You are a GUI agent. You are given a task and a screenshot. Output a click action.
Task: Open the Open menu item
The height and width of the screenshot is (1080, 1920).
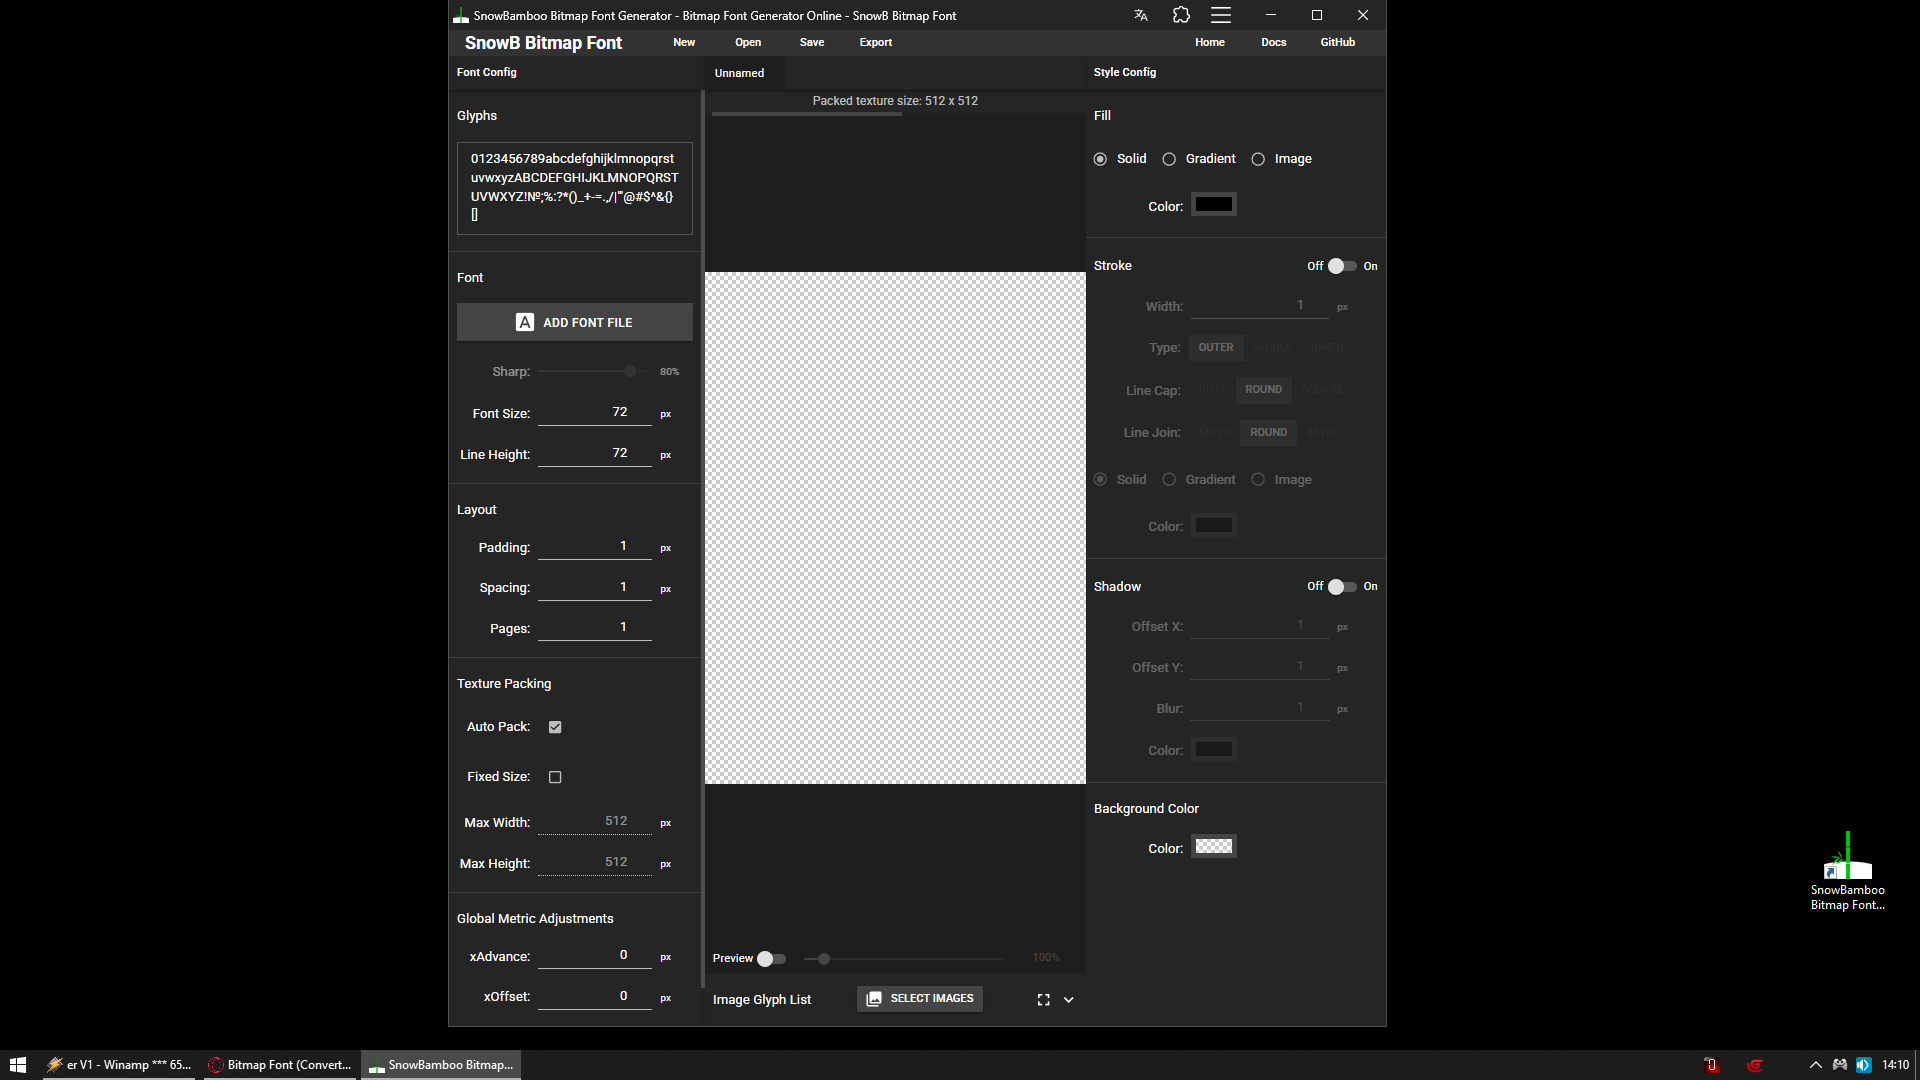(x=748, y=42)
